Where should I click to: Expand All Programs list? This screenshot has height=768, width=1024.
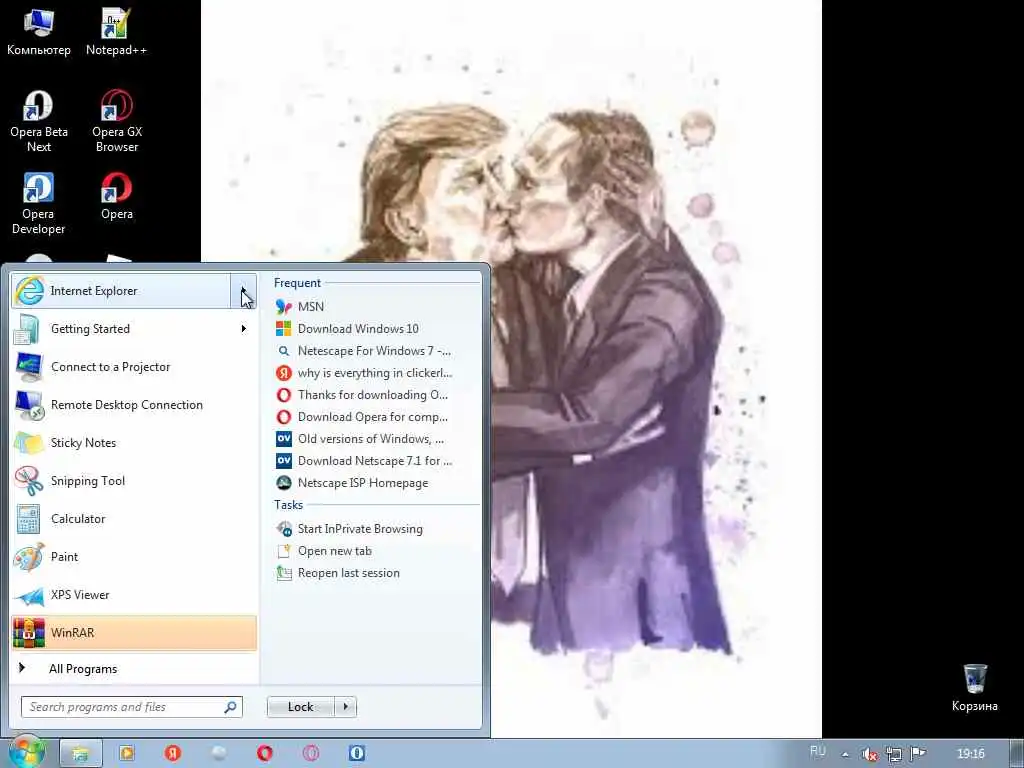pos(134,668)
